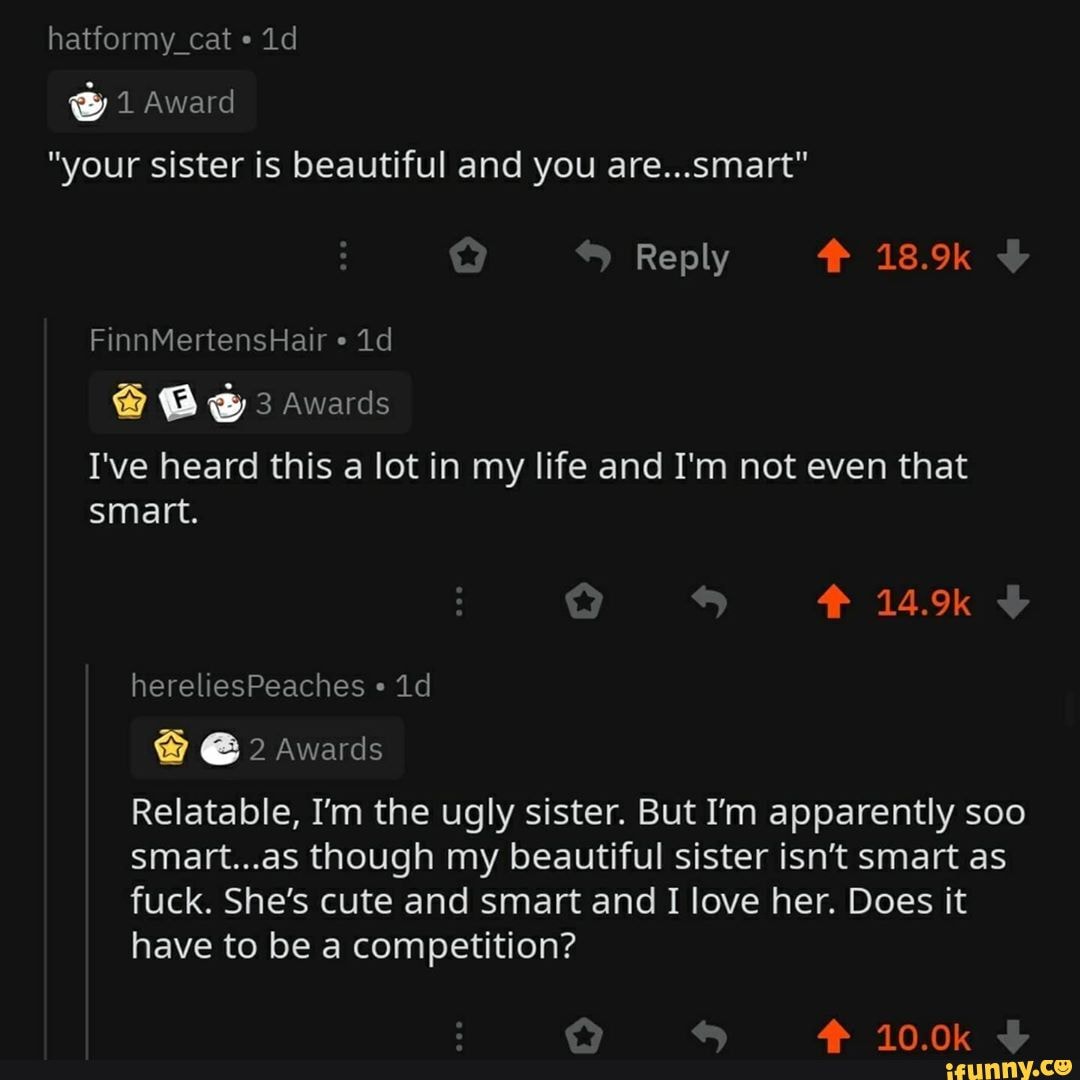This screenshot has height=1080, width=1080.
Task: Give award to hatformy_cat comment
Action: click(467, 259)
